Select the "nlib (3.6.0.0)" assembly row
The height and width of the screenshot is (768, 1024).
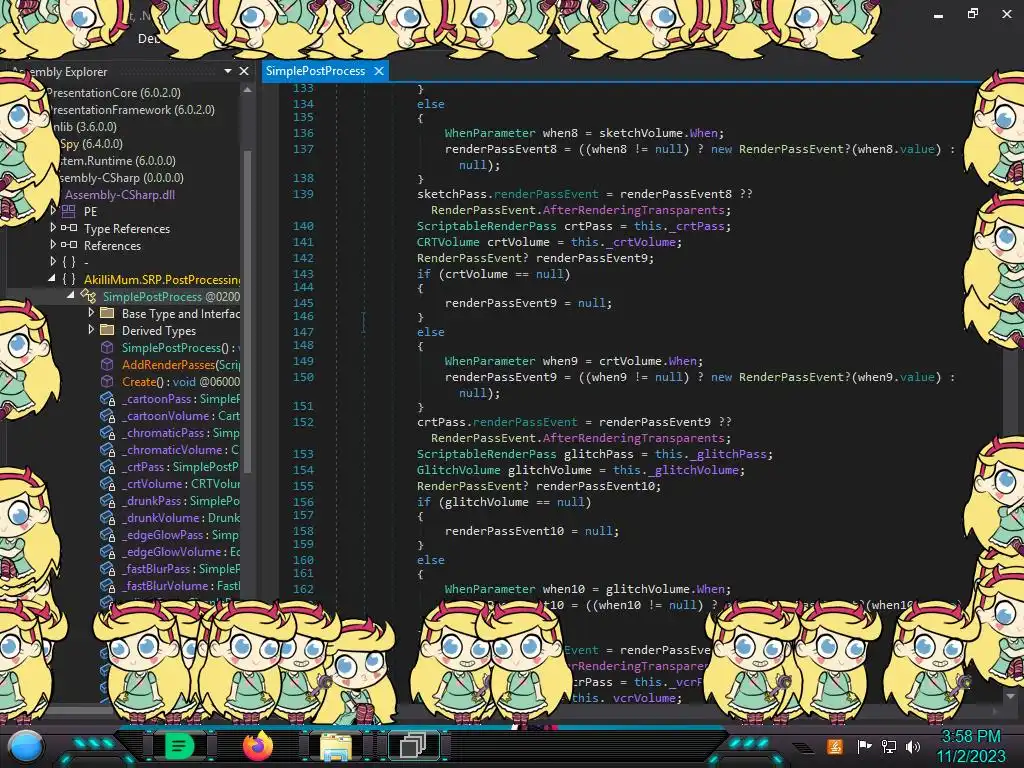(84, 127)
